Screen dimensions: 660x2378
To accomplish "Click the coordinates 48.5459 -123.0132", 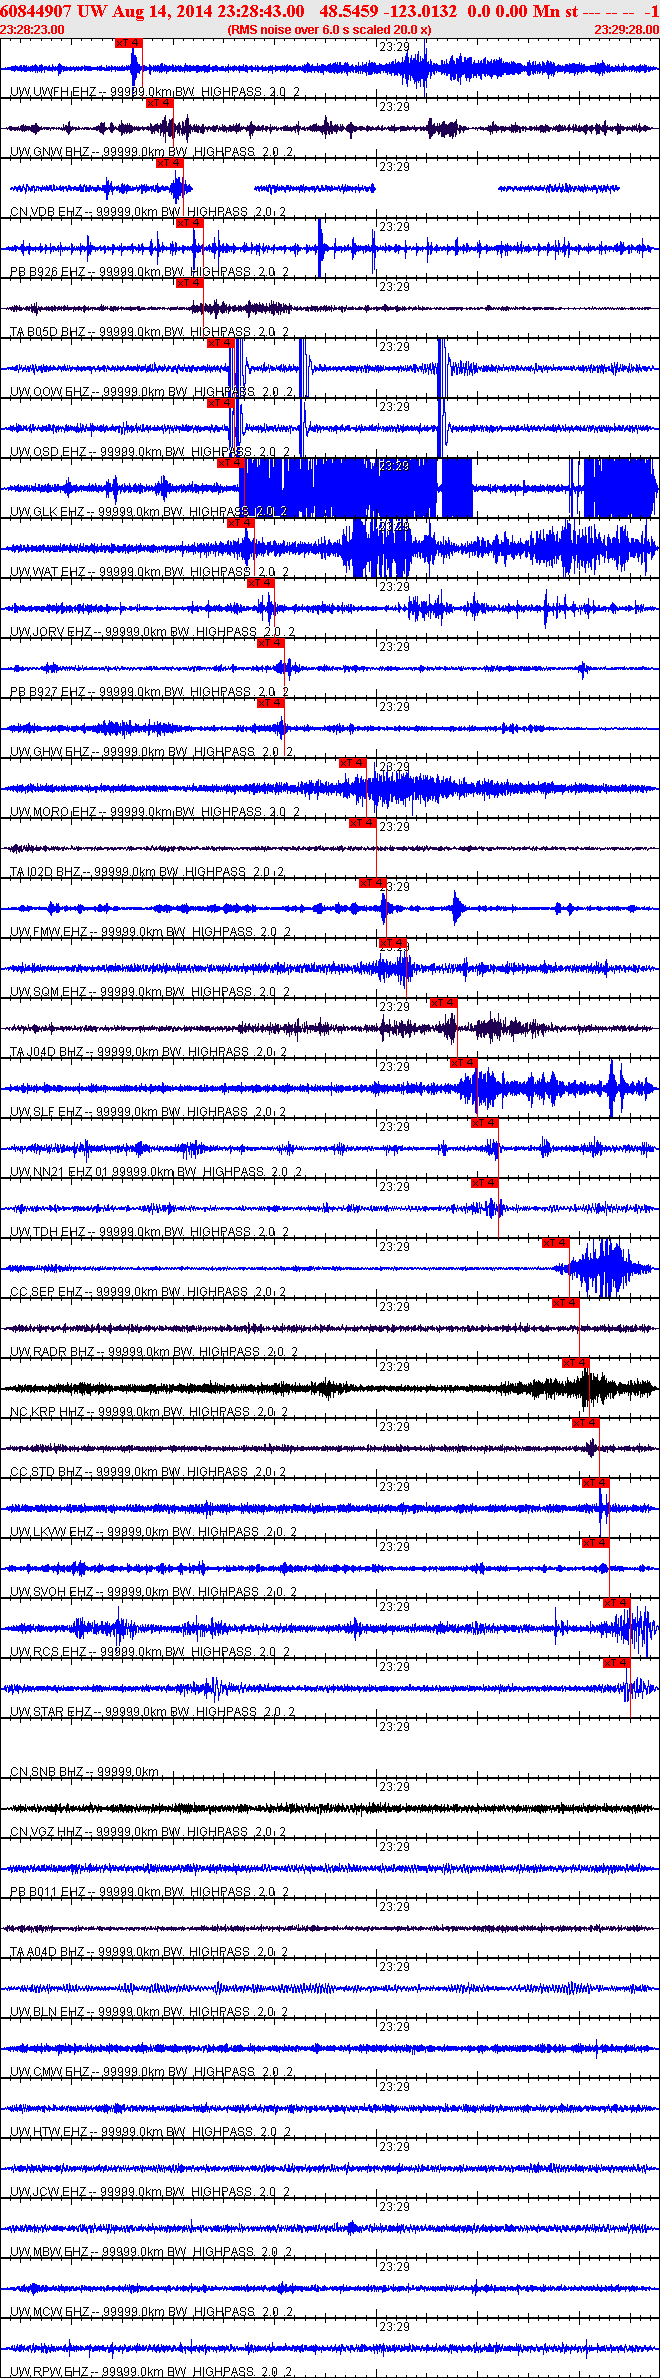I will pyautogui.click(x=388, y=11).
